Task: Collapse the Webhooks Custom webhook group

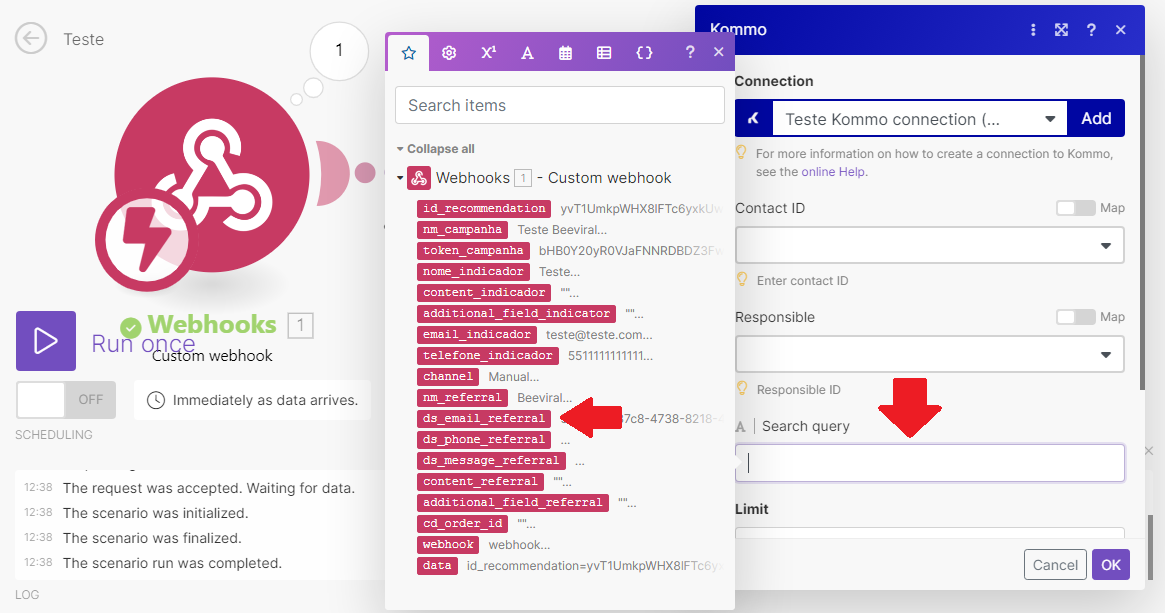Action: coord(400,178)
